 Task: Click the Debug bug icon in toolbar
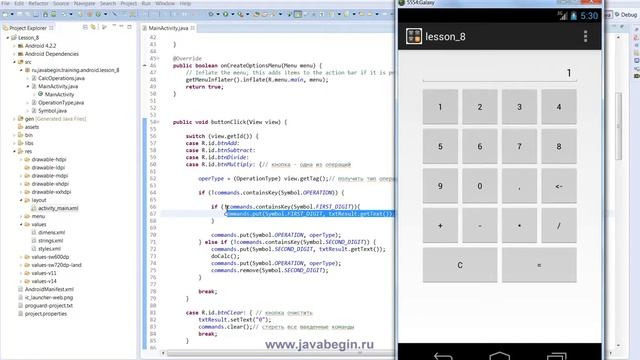point(211,14)
